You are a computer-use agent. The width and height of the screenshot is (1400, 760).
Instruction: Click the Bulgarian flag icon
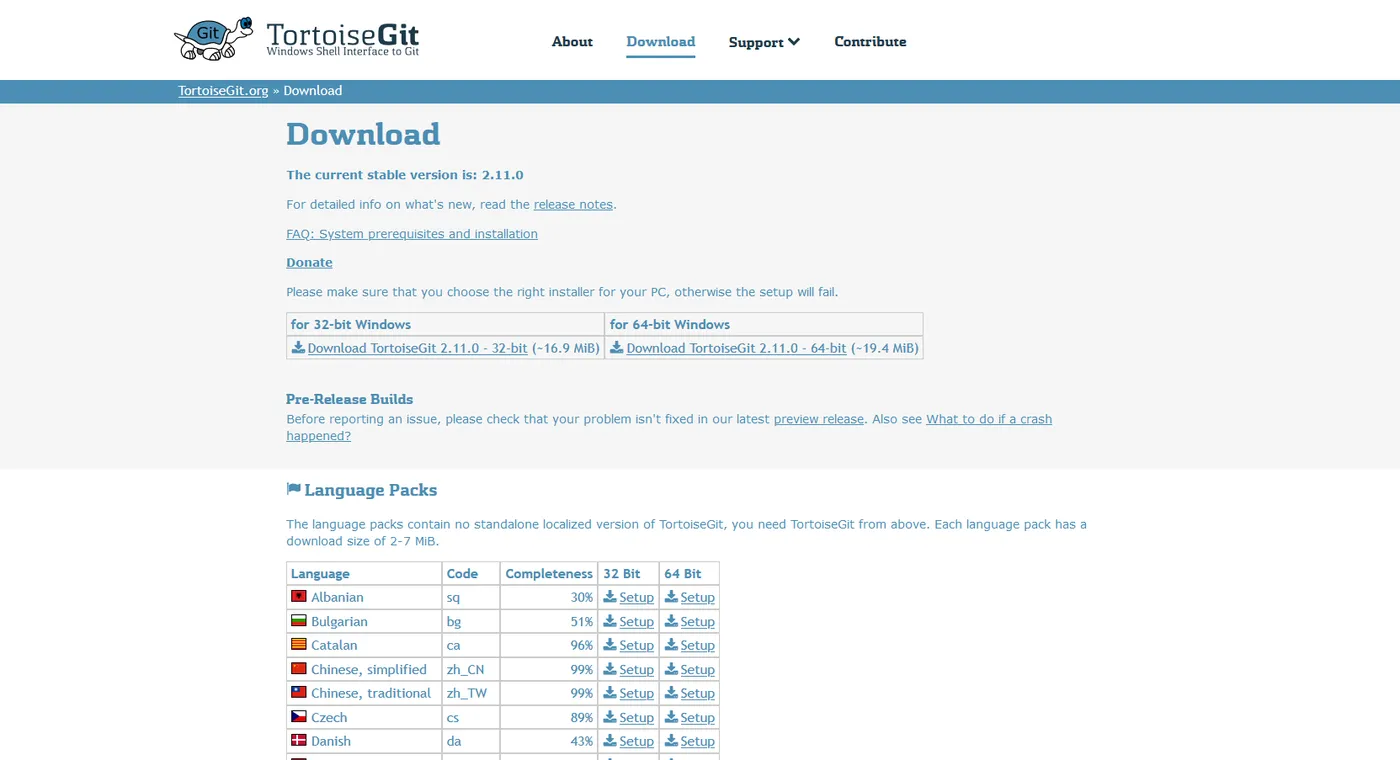[299, 620]
